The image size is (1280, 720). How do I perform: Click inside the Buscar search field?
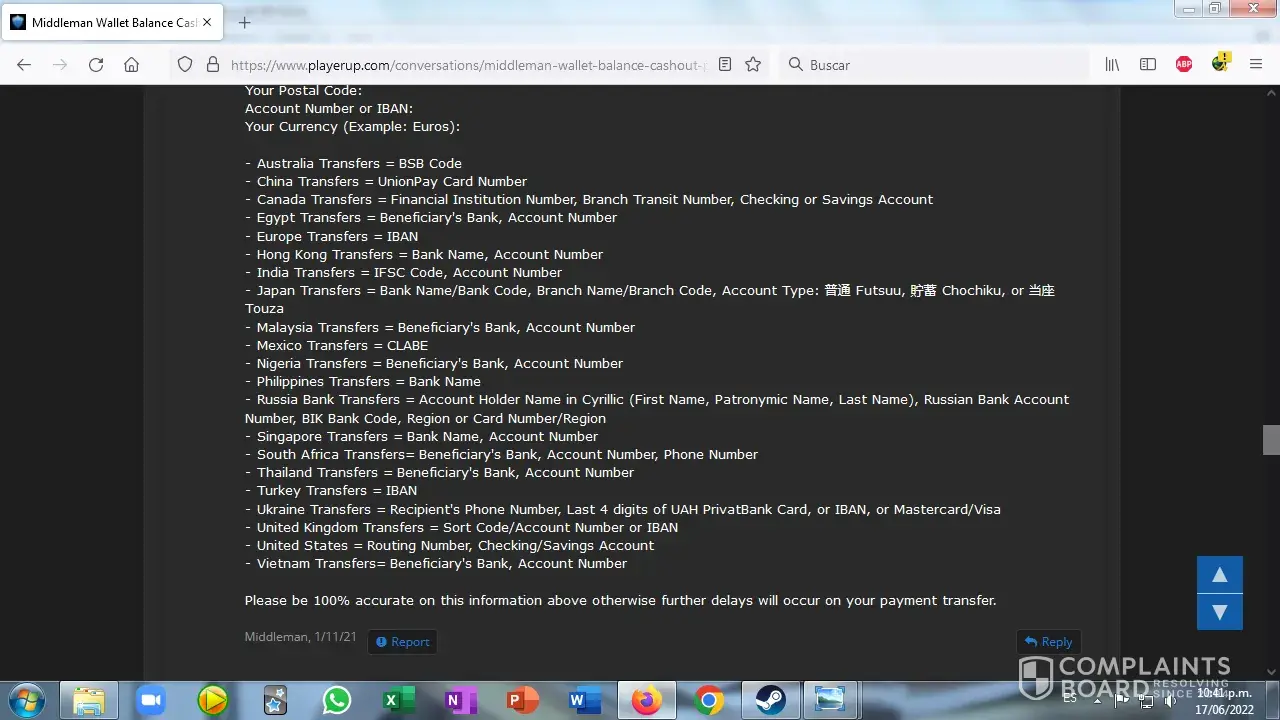click(940, 64)
